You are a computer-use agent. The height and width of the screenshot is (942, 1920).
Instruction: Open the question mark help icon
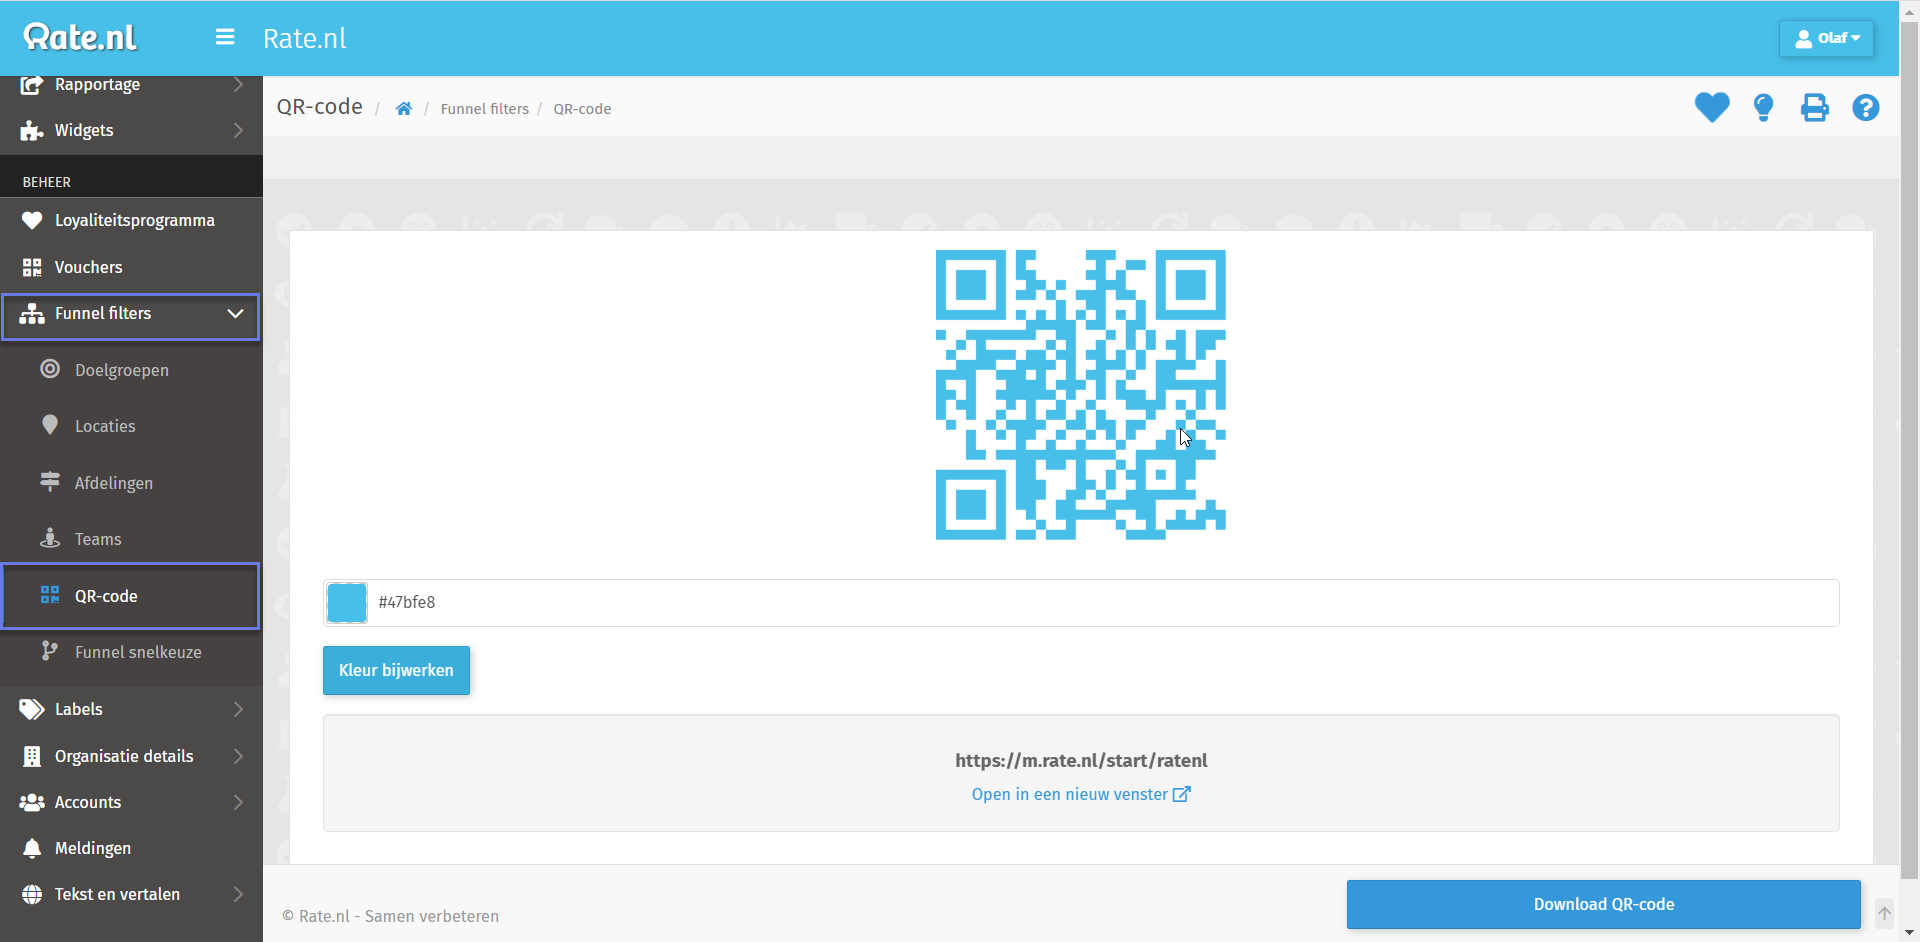coord(1866,107)
